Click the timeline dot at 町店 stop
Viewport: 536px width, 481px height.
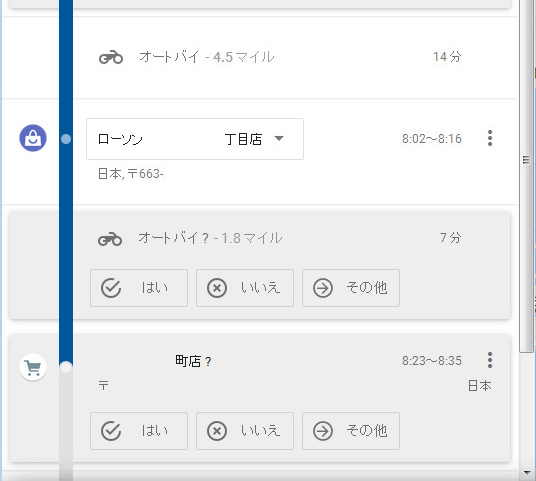coord(66,368)
